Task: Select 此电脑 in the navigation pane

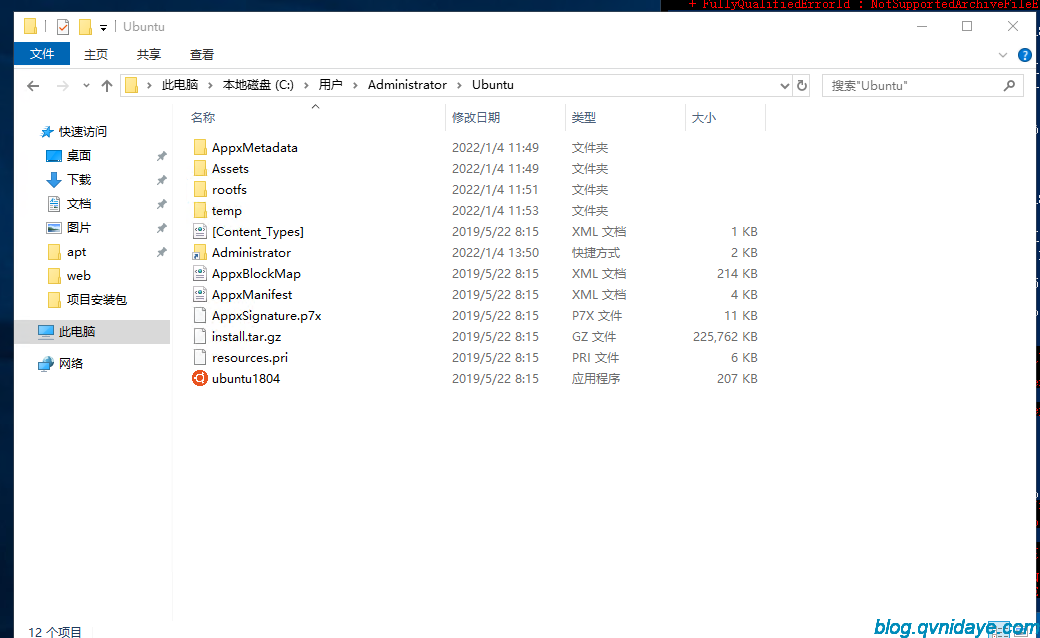Action: point(92,332)
